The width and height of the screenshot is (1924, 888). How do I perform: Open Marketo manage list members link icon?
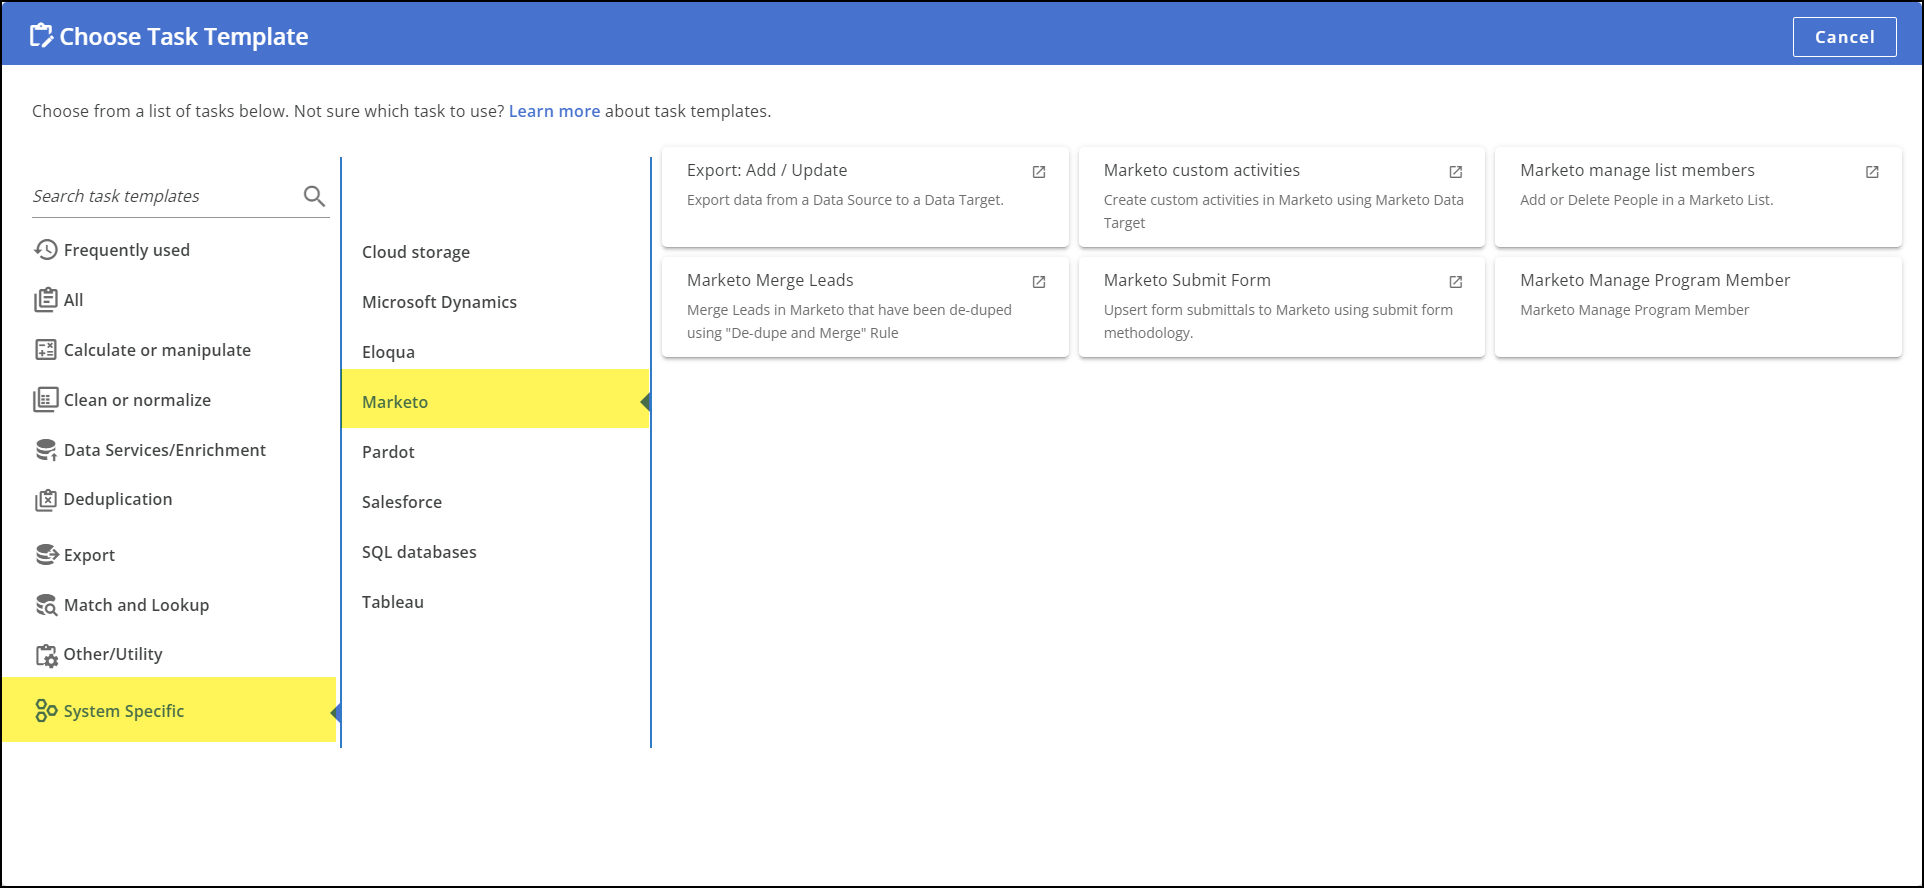click(x=1872, y=172)
